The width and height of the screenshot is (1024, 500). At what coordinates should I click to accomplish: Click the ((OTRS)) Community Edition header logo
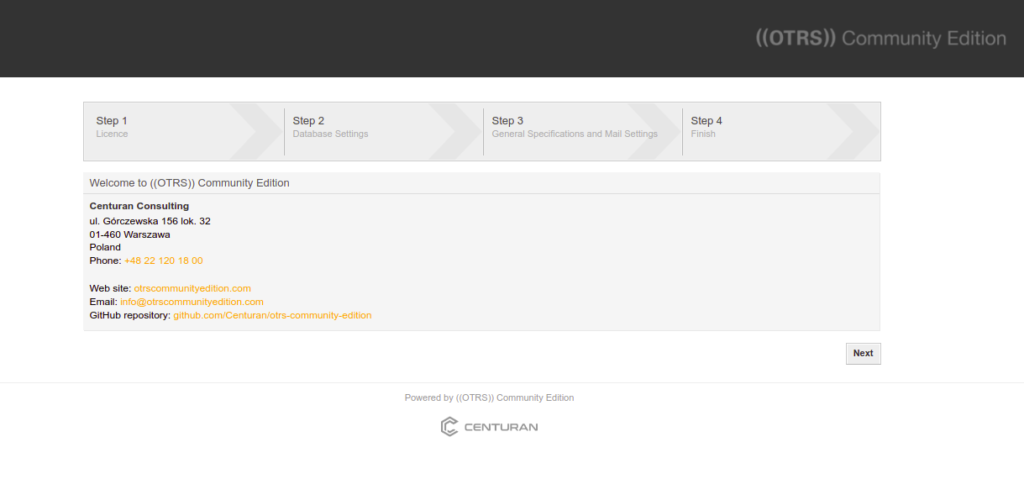[x=880, y=39]
